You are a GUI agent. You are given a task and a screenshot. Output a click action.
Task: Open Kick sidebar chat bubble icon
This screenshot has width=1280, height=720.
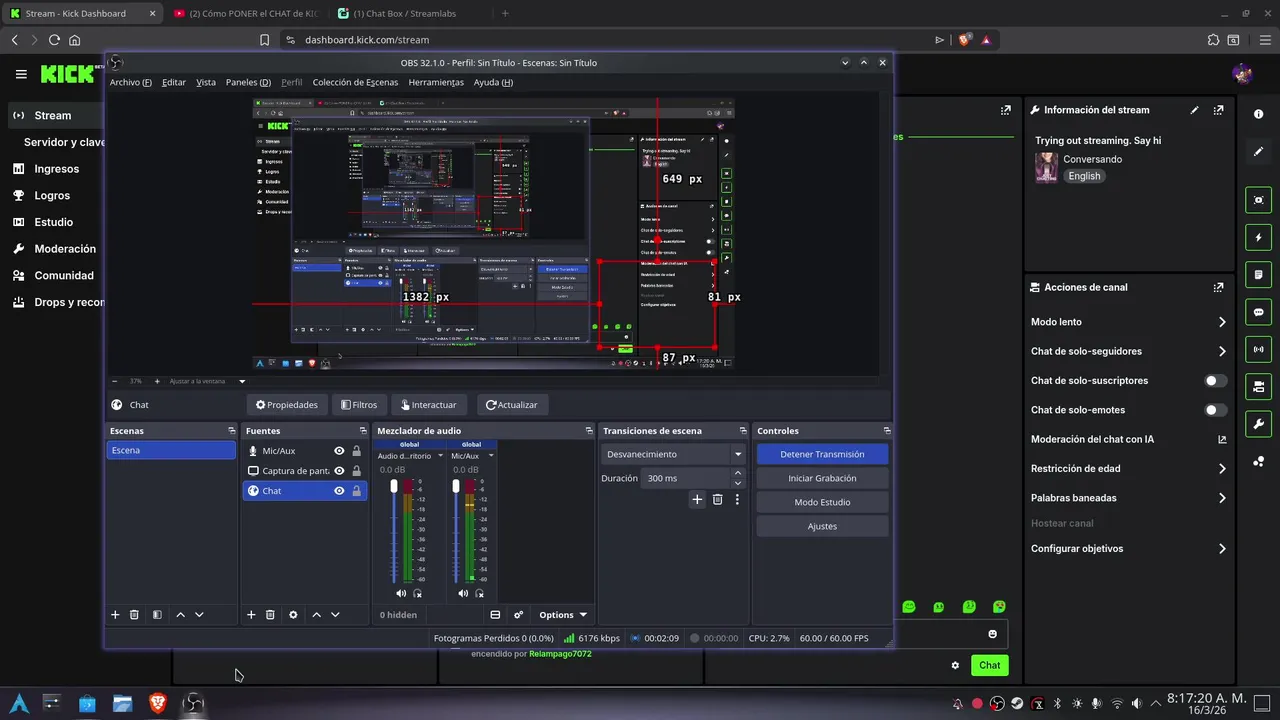pos(1259,312)
